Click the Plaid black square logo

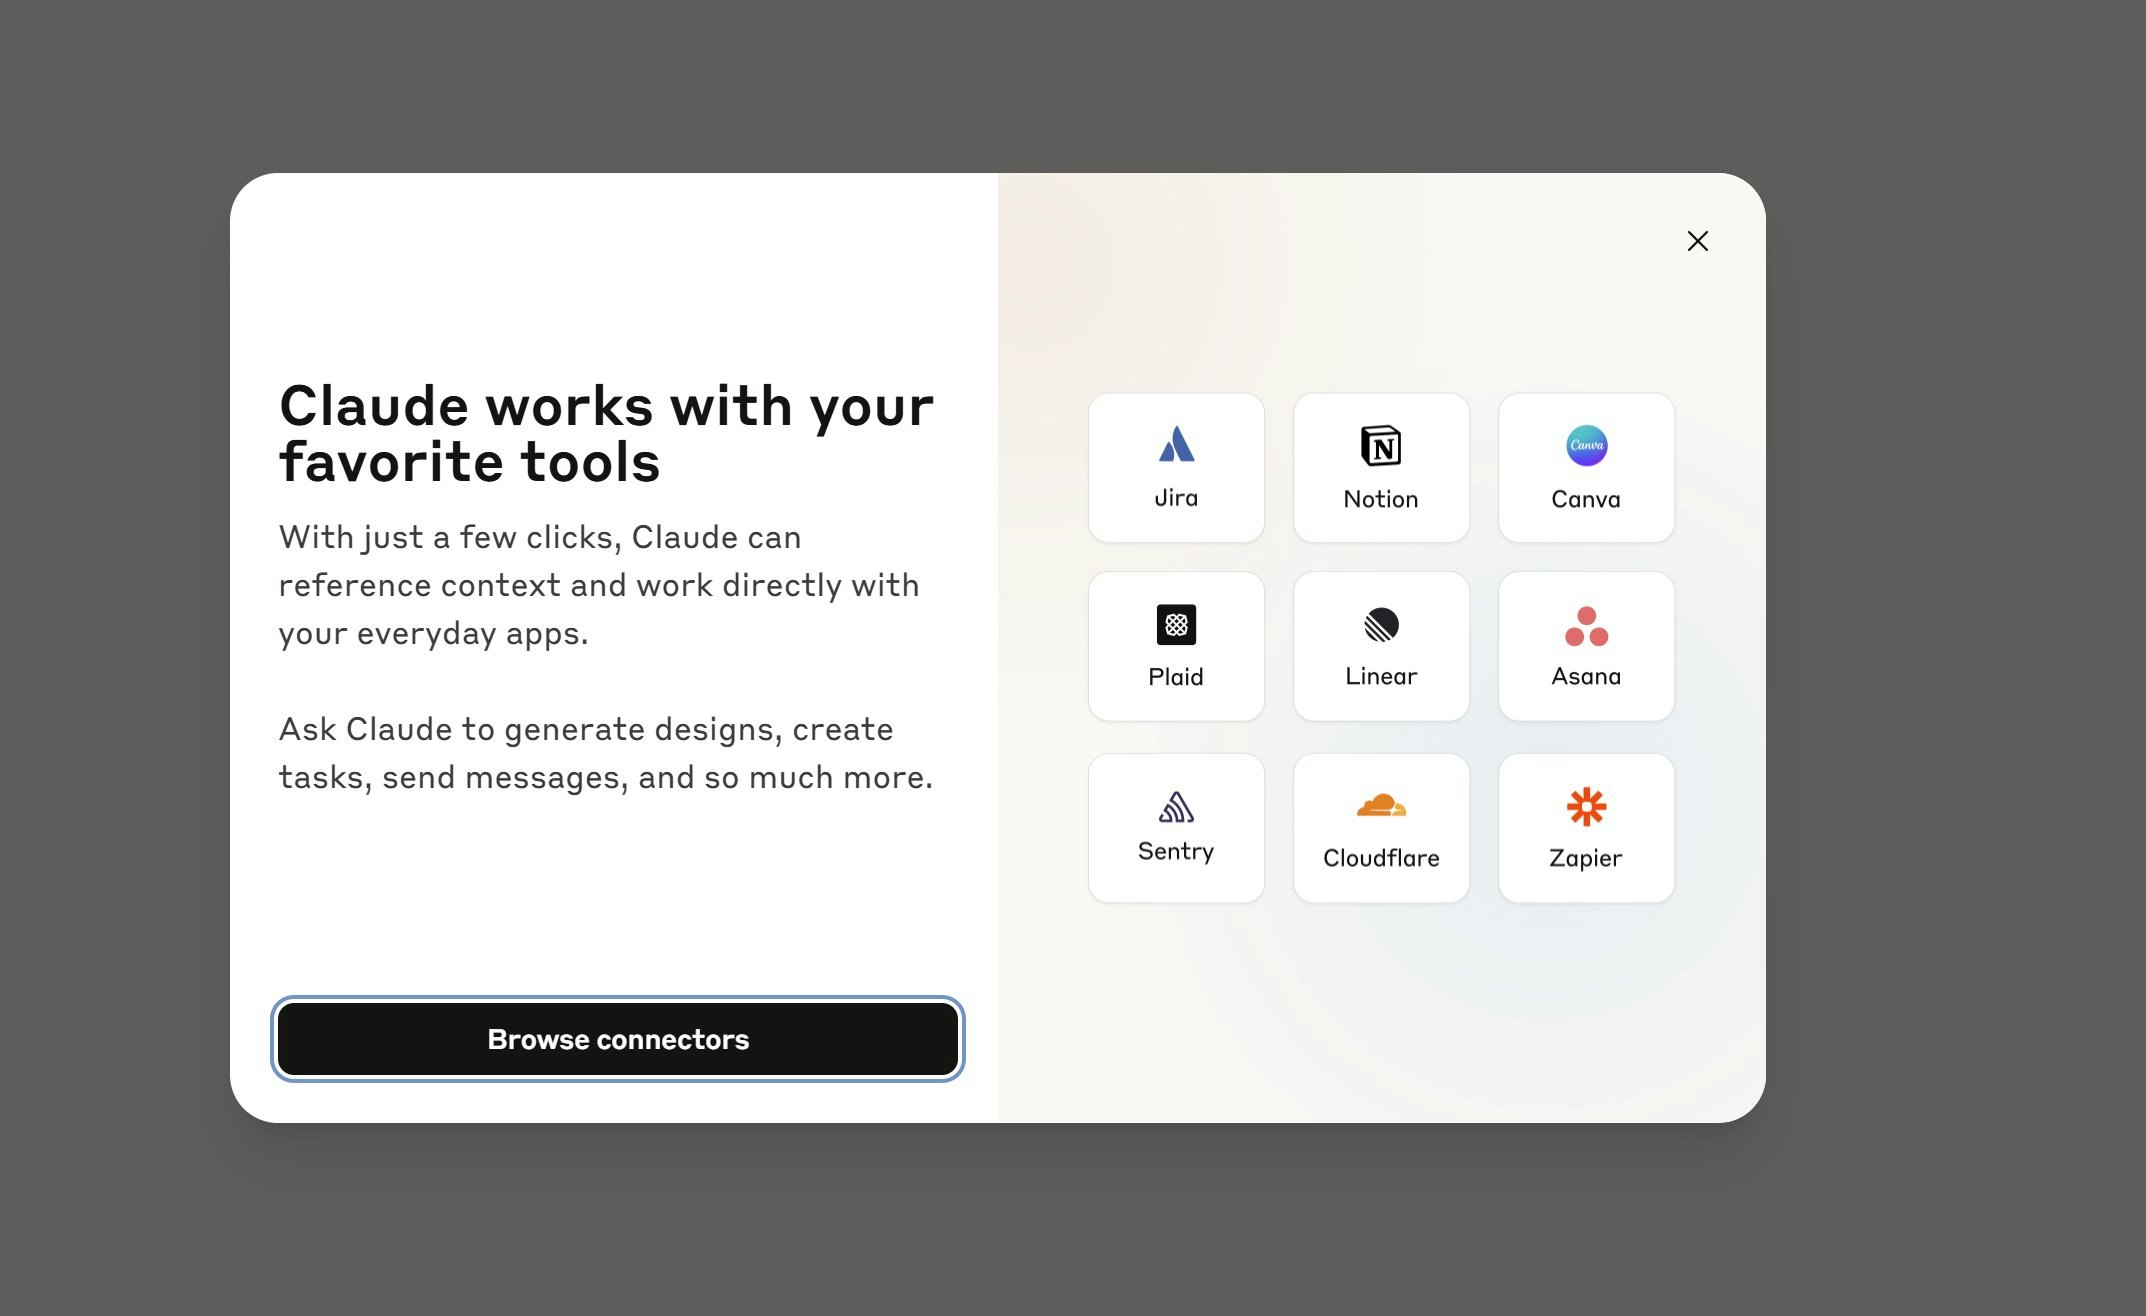tap(1176, 625)
